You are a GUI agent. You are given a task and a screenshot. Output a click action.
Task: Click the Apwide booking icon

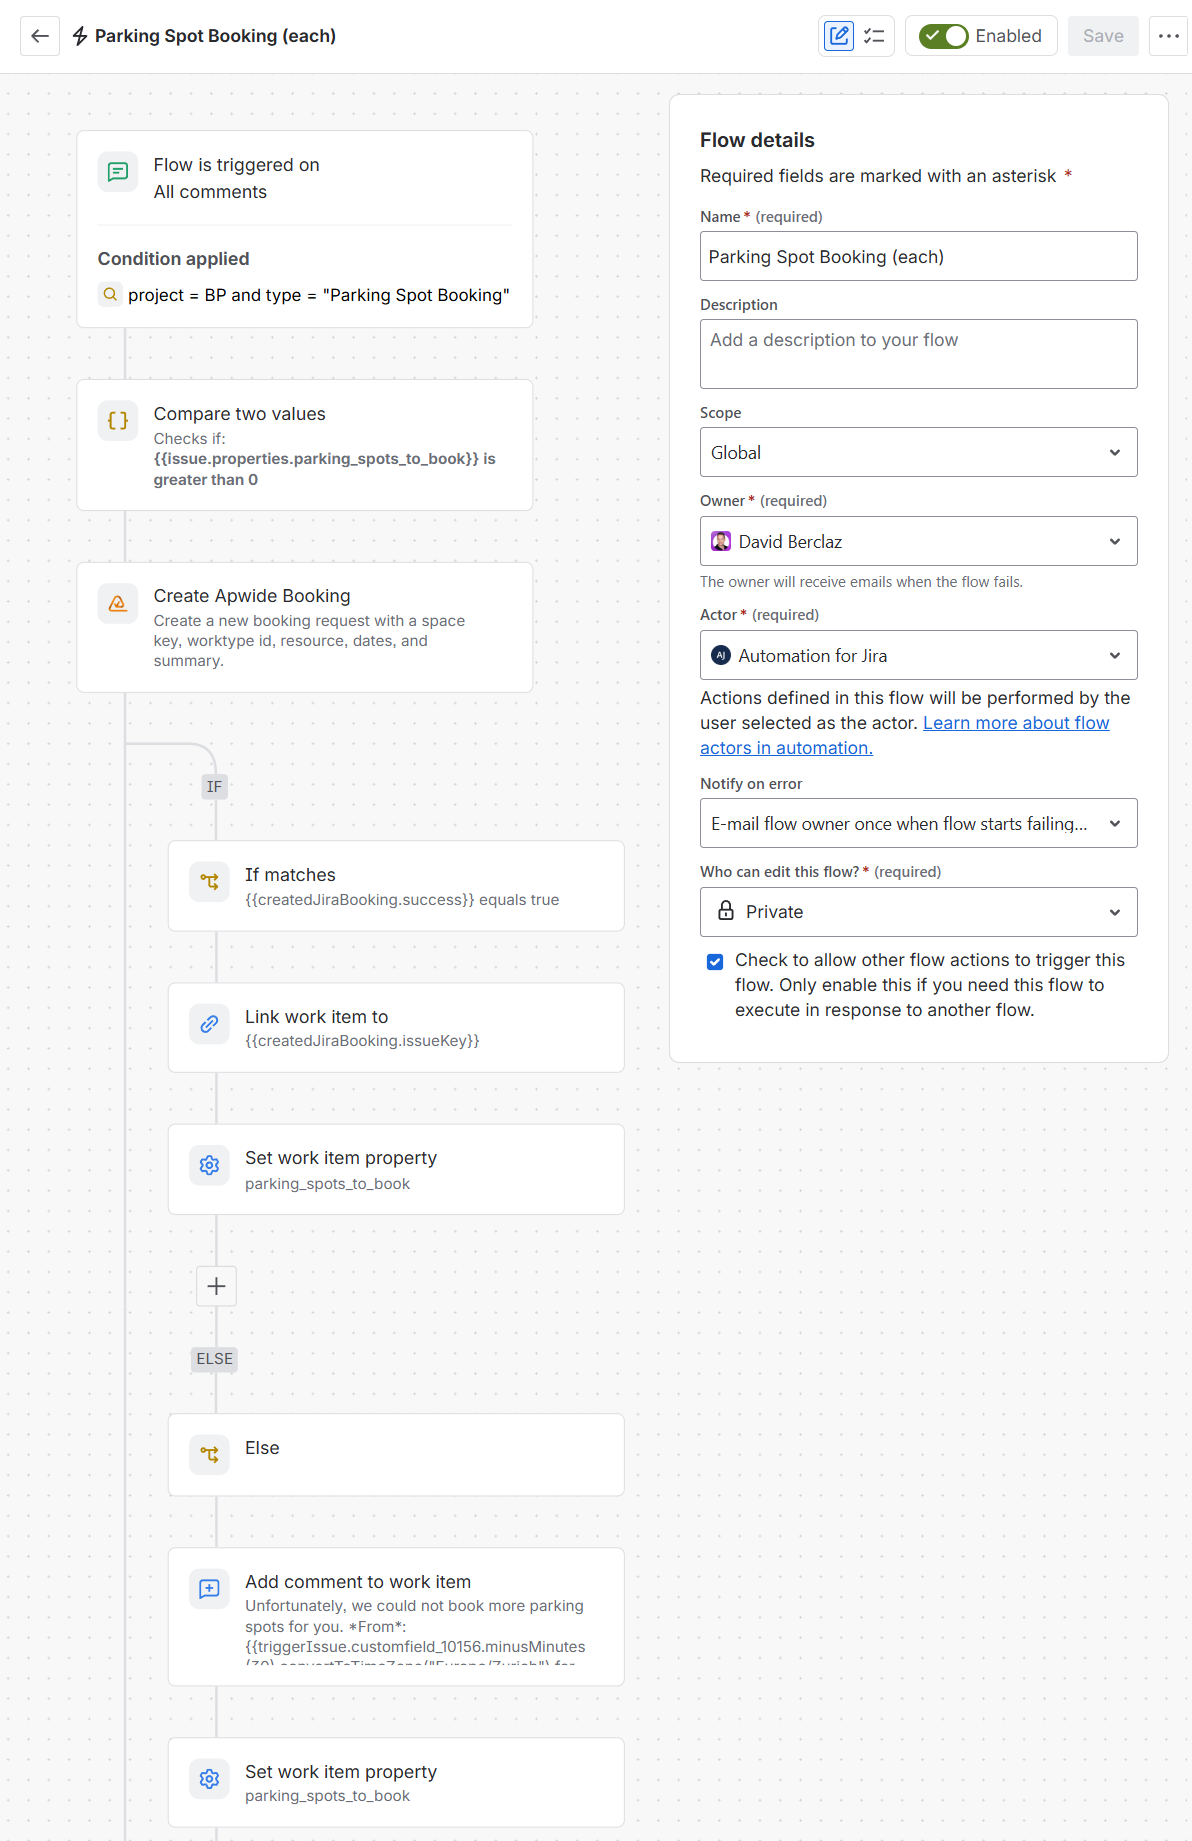click(118, 603)
